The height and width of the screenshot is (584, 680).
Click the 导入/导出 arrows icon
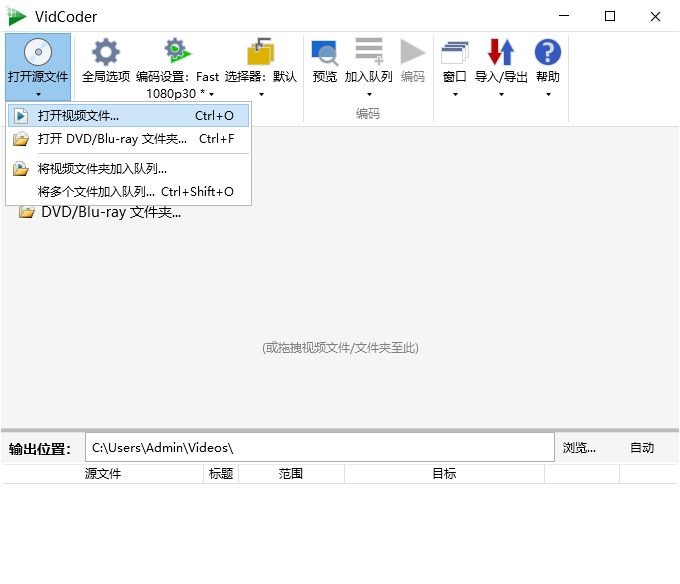point(501,52)
